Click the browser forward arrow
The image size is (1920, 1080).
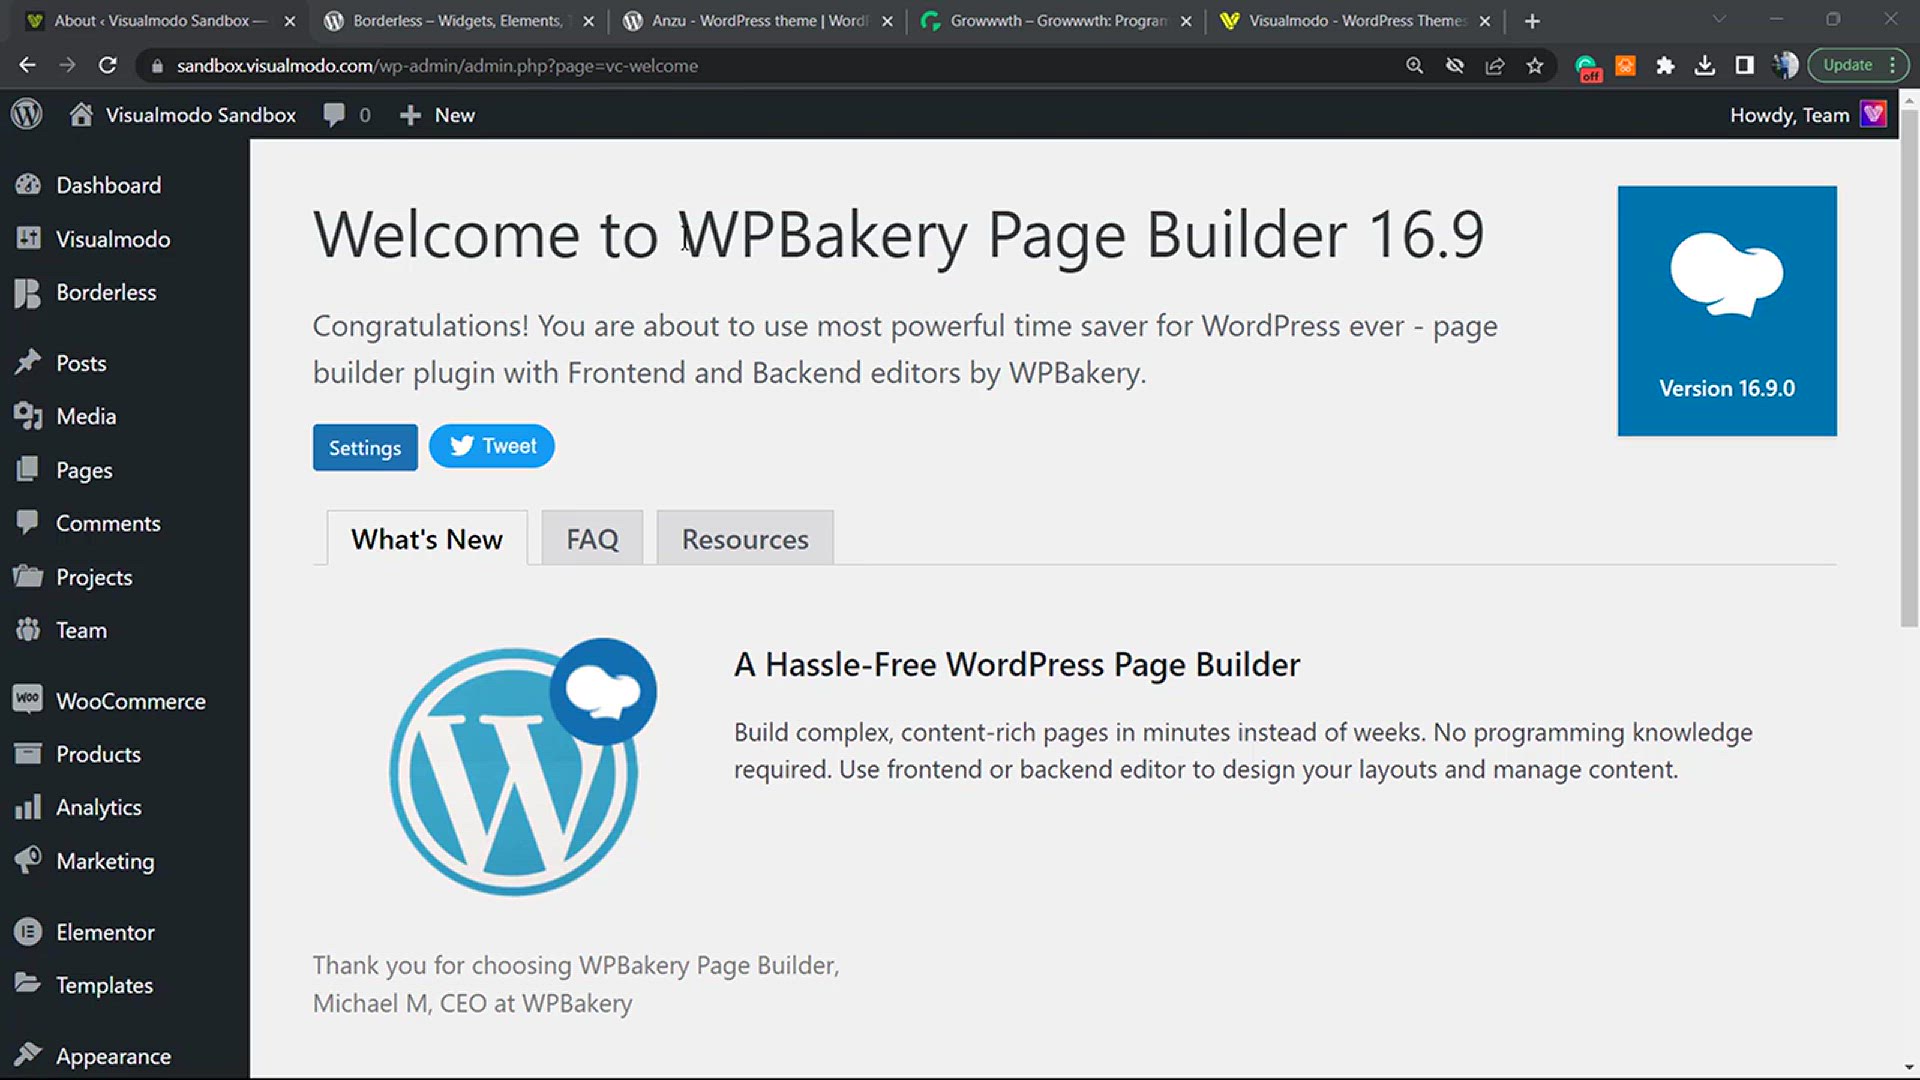pyautogui.click(x=67, y=65)
